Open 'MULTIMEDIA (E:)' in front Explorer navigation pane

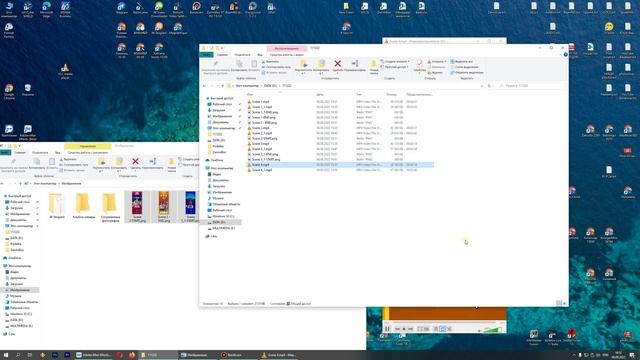223,228
